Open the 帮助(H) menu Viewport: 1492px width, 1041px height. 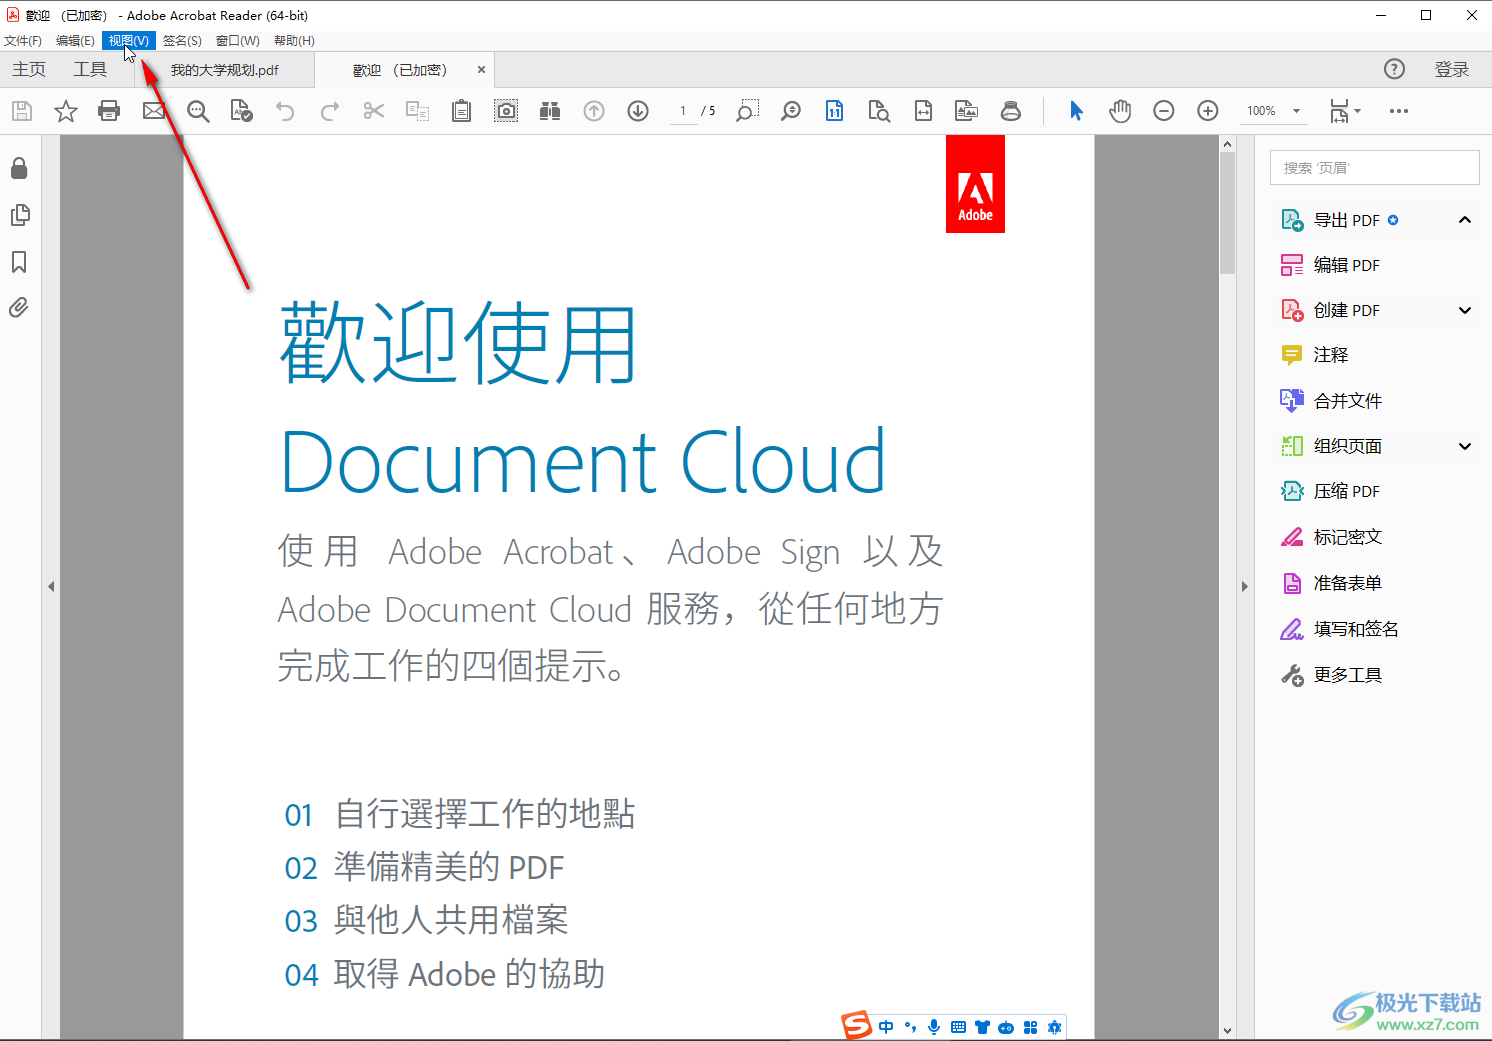294,41
